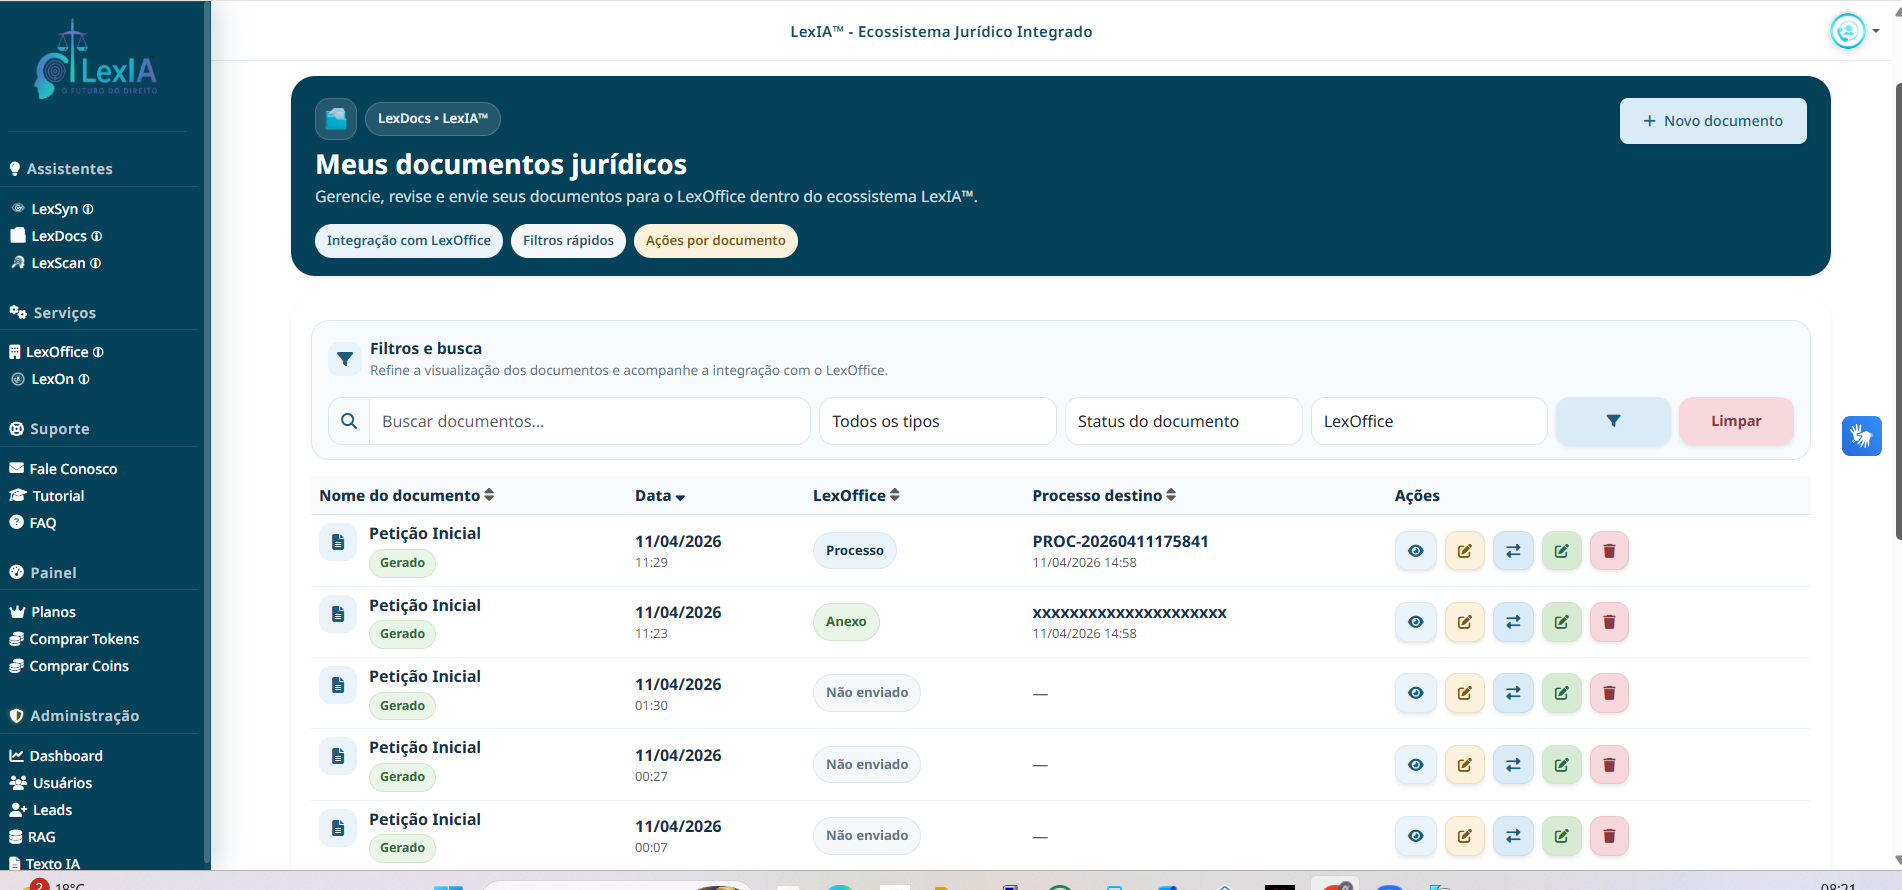The width and height of the screenshot is (1902, 890).
Task: View the Petição Inicial document from 01:30
Action: pyautogui.click(x=1415, y=693)
